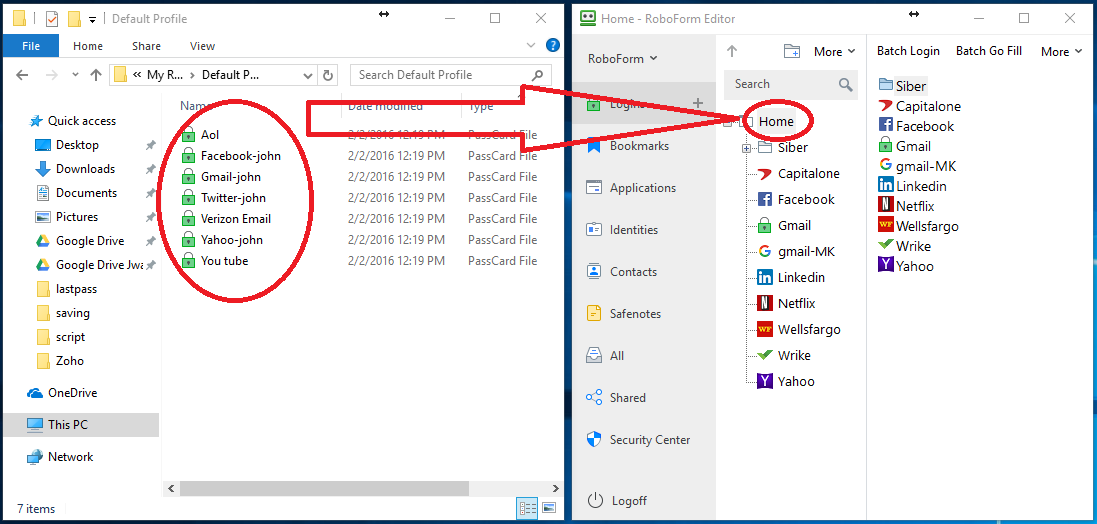The image size is (1097, 524).
Task: Open the Share ribbon tab in Explorer
Action: (146, 46)
